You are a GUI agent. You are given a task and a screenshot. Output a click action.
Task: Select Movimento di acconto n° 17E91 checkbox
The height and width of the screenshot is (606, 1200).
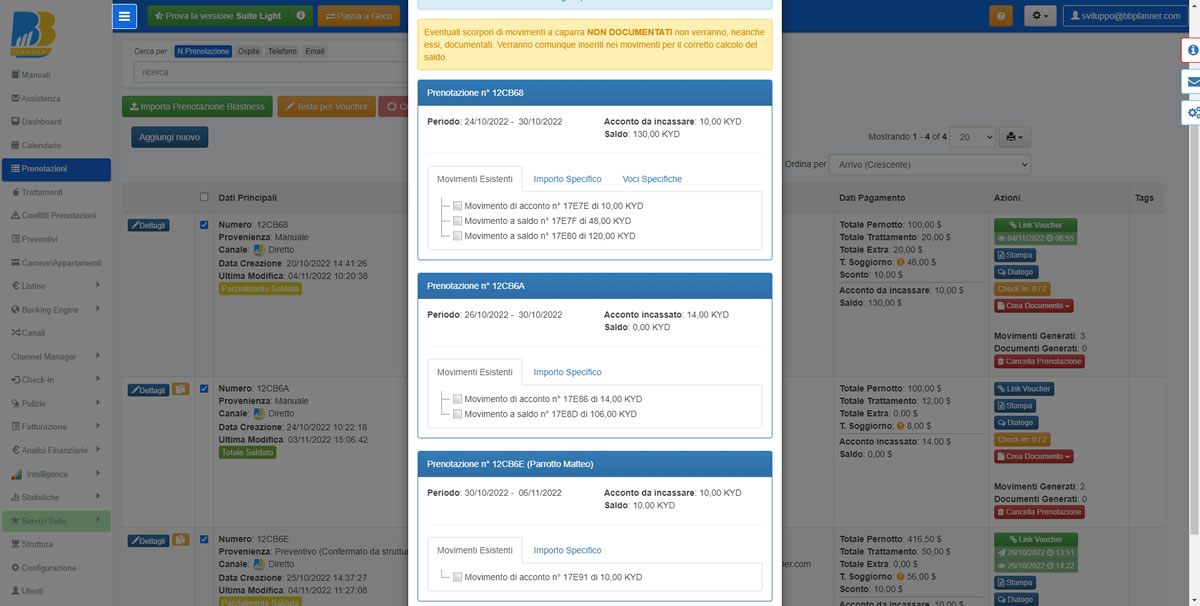tap(457, 577)
